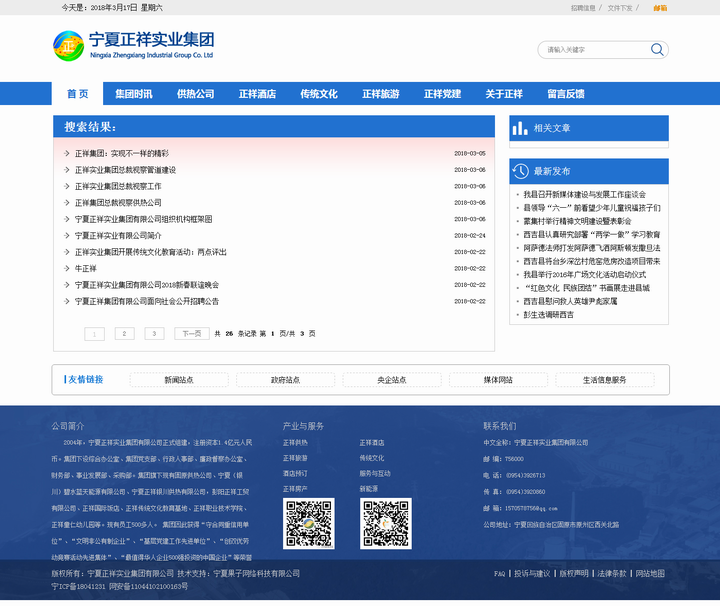
Task: Open result 2018新春联谊晚会
Action: (147, 285)
